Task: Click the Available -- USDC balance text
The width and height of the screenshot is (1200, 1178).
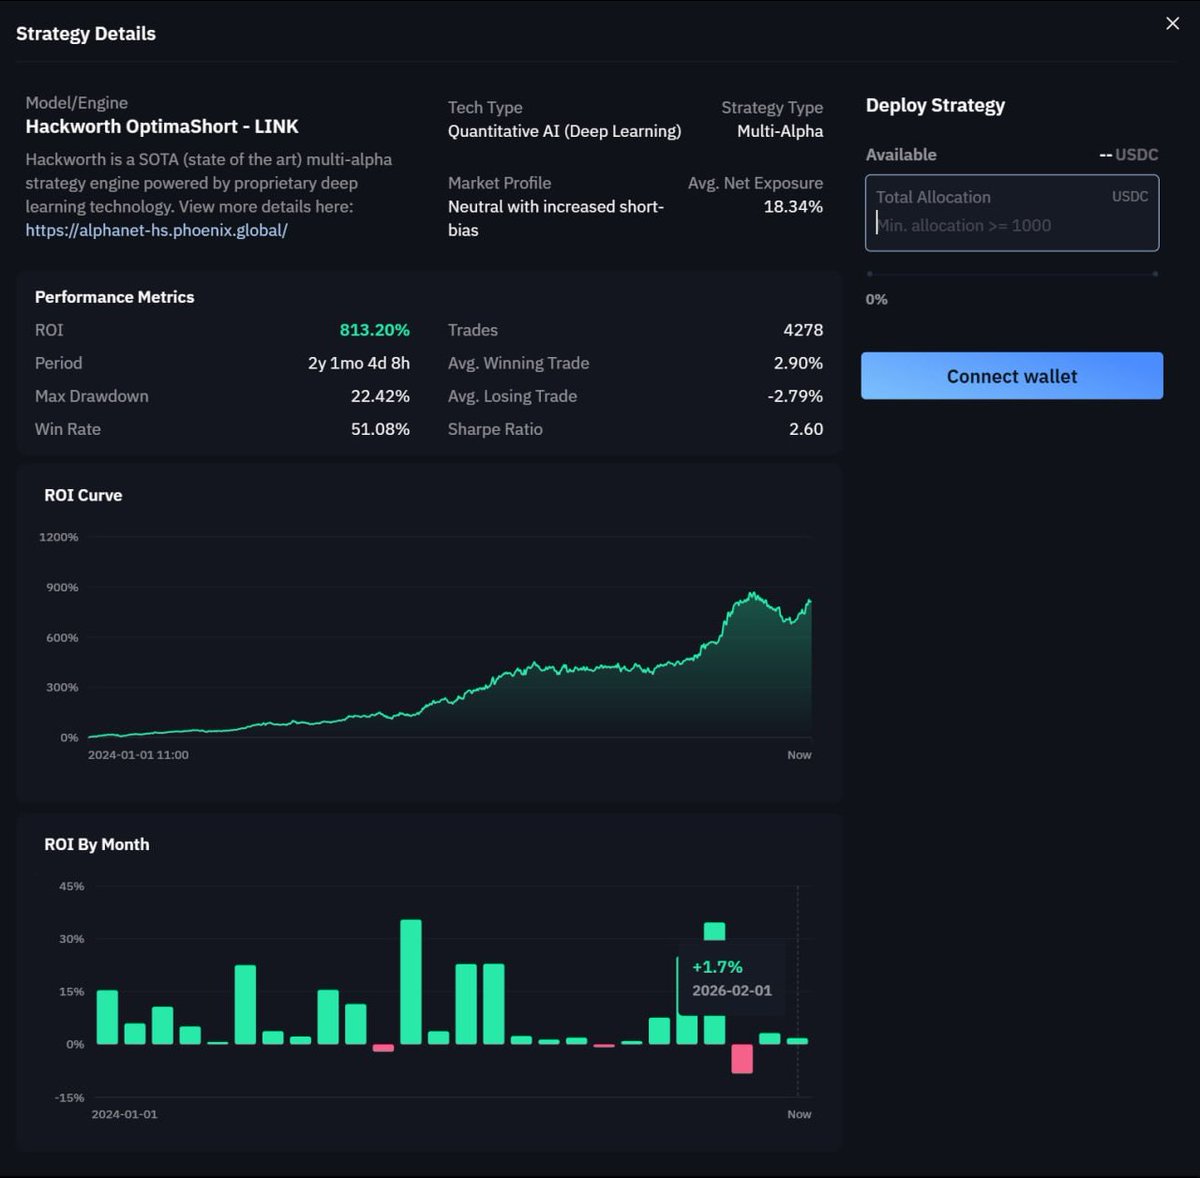Action: (1127, 154)
